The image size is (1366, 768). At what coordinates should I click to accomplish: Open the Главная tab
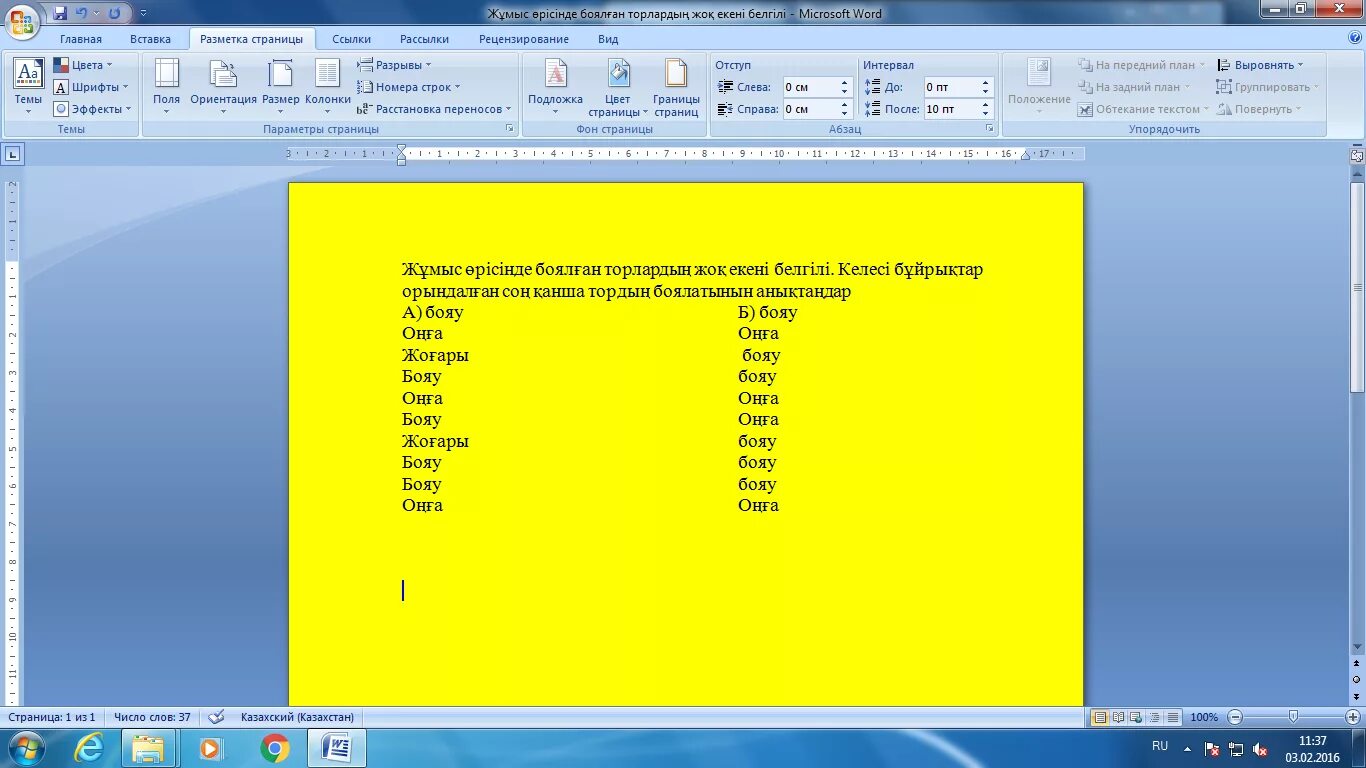[x=81, y=39]
